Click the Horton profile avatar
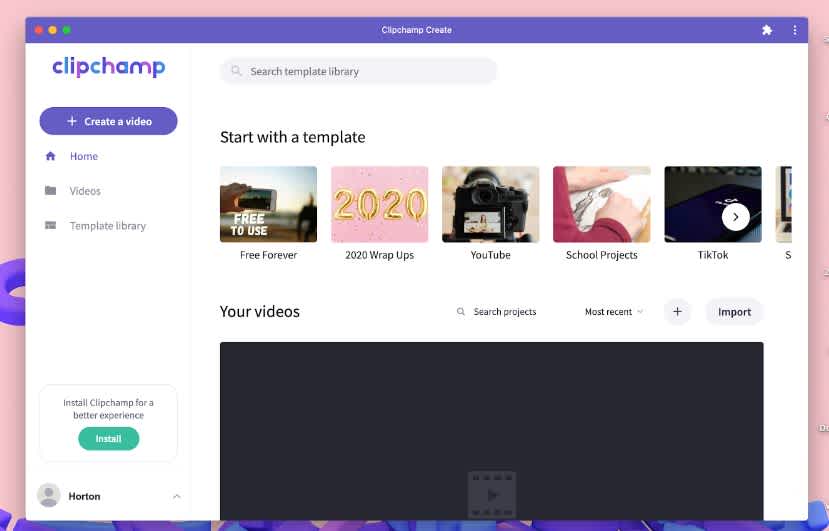This screenshot has width=829, height=531. (x=49, y=496)
